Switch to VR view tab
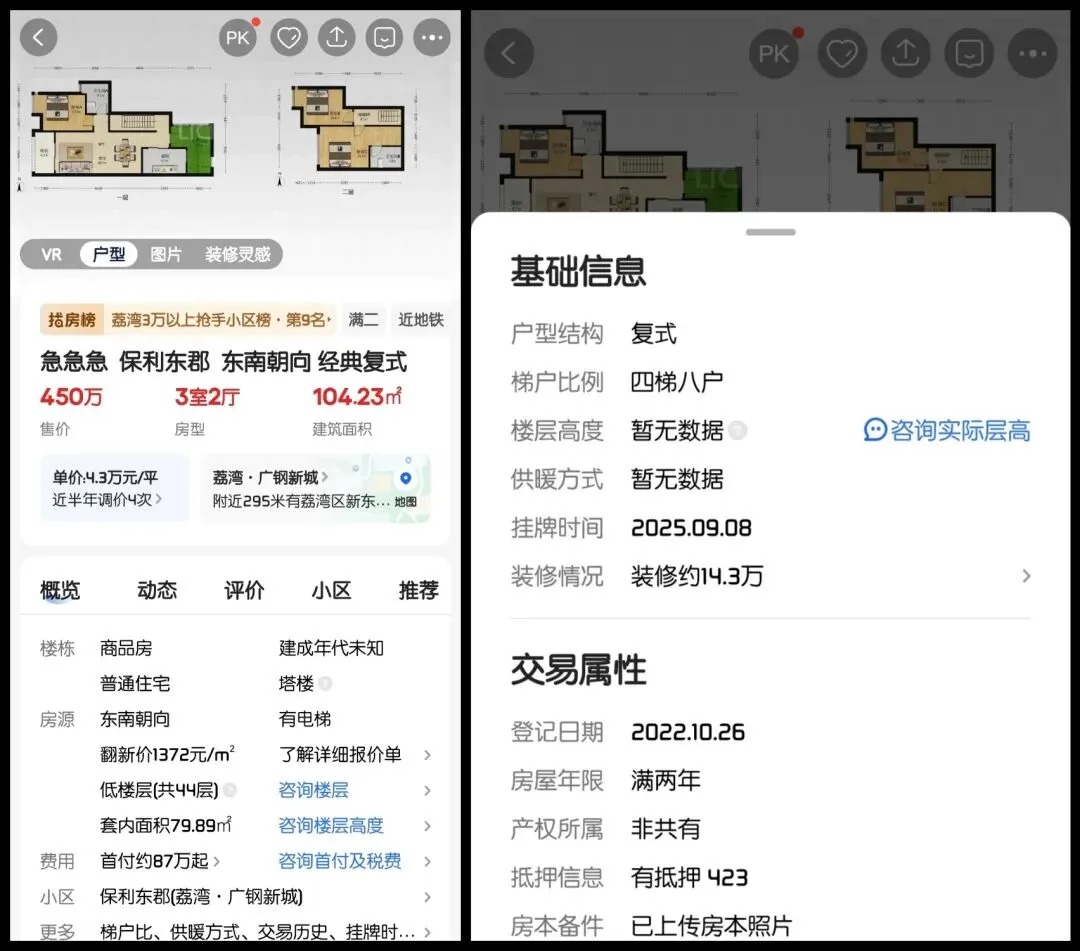Viewport: 1080px width, 951px height. pos(52,254)
